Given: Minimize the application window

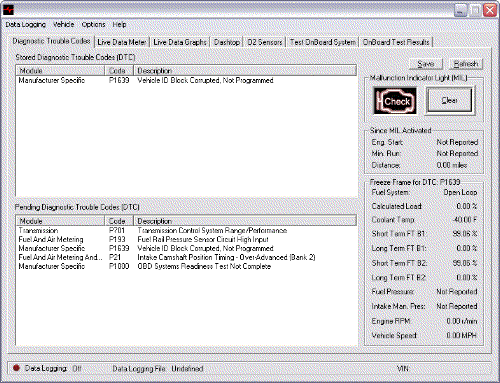Looking at the screenshot, I should (460, 10).
